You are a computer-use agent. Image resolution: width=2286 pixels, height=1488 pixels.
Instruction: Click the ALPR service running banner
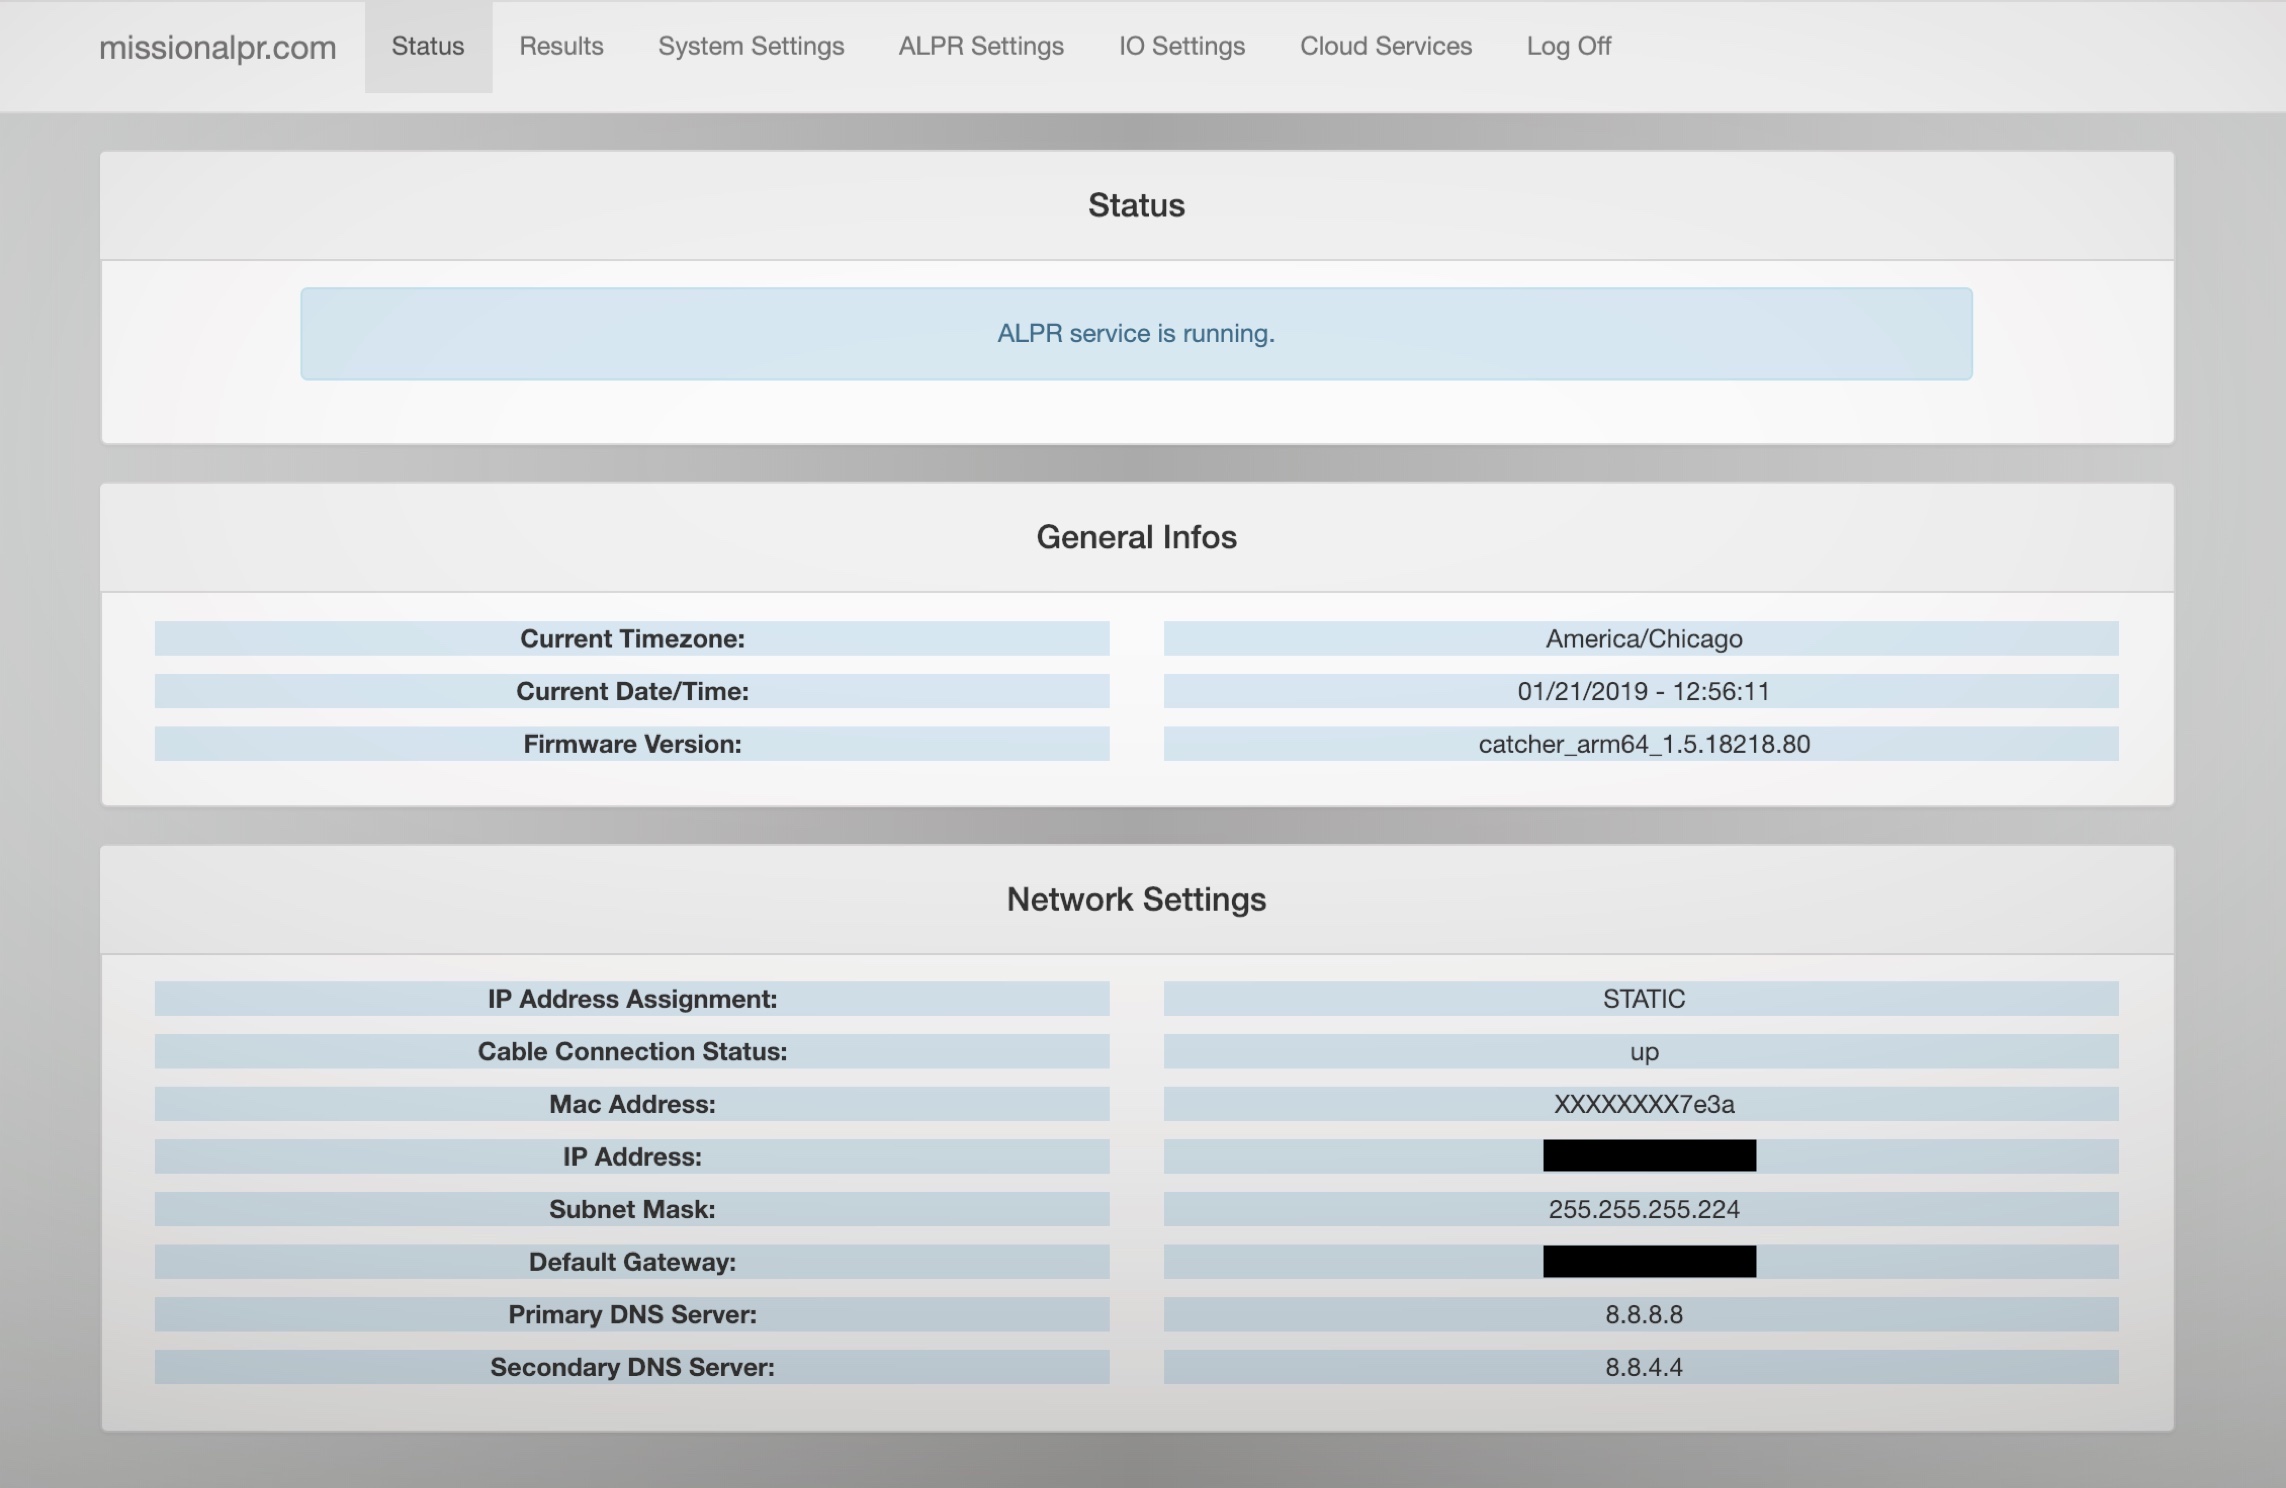pos(1136,333)
